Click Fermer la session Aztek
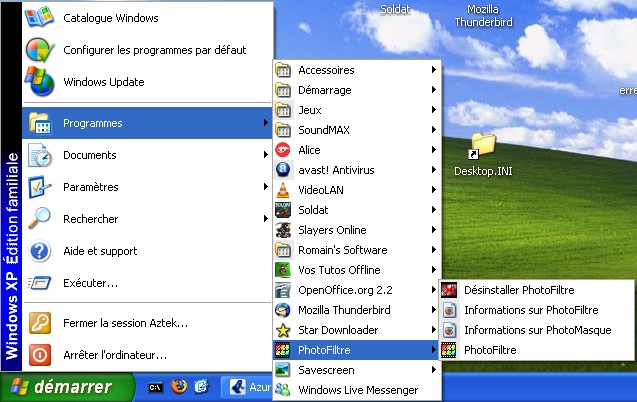This screenshot has height=402, width=637. click(125, 323)
